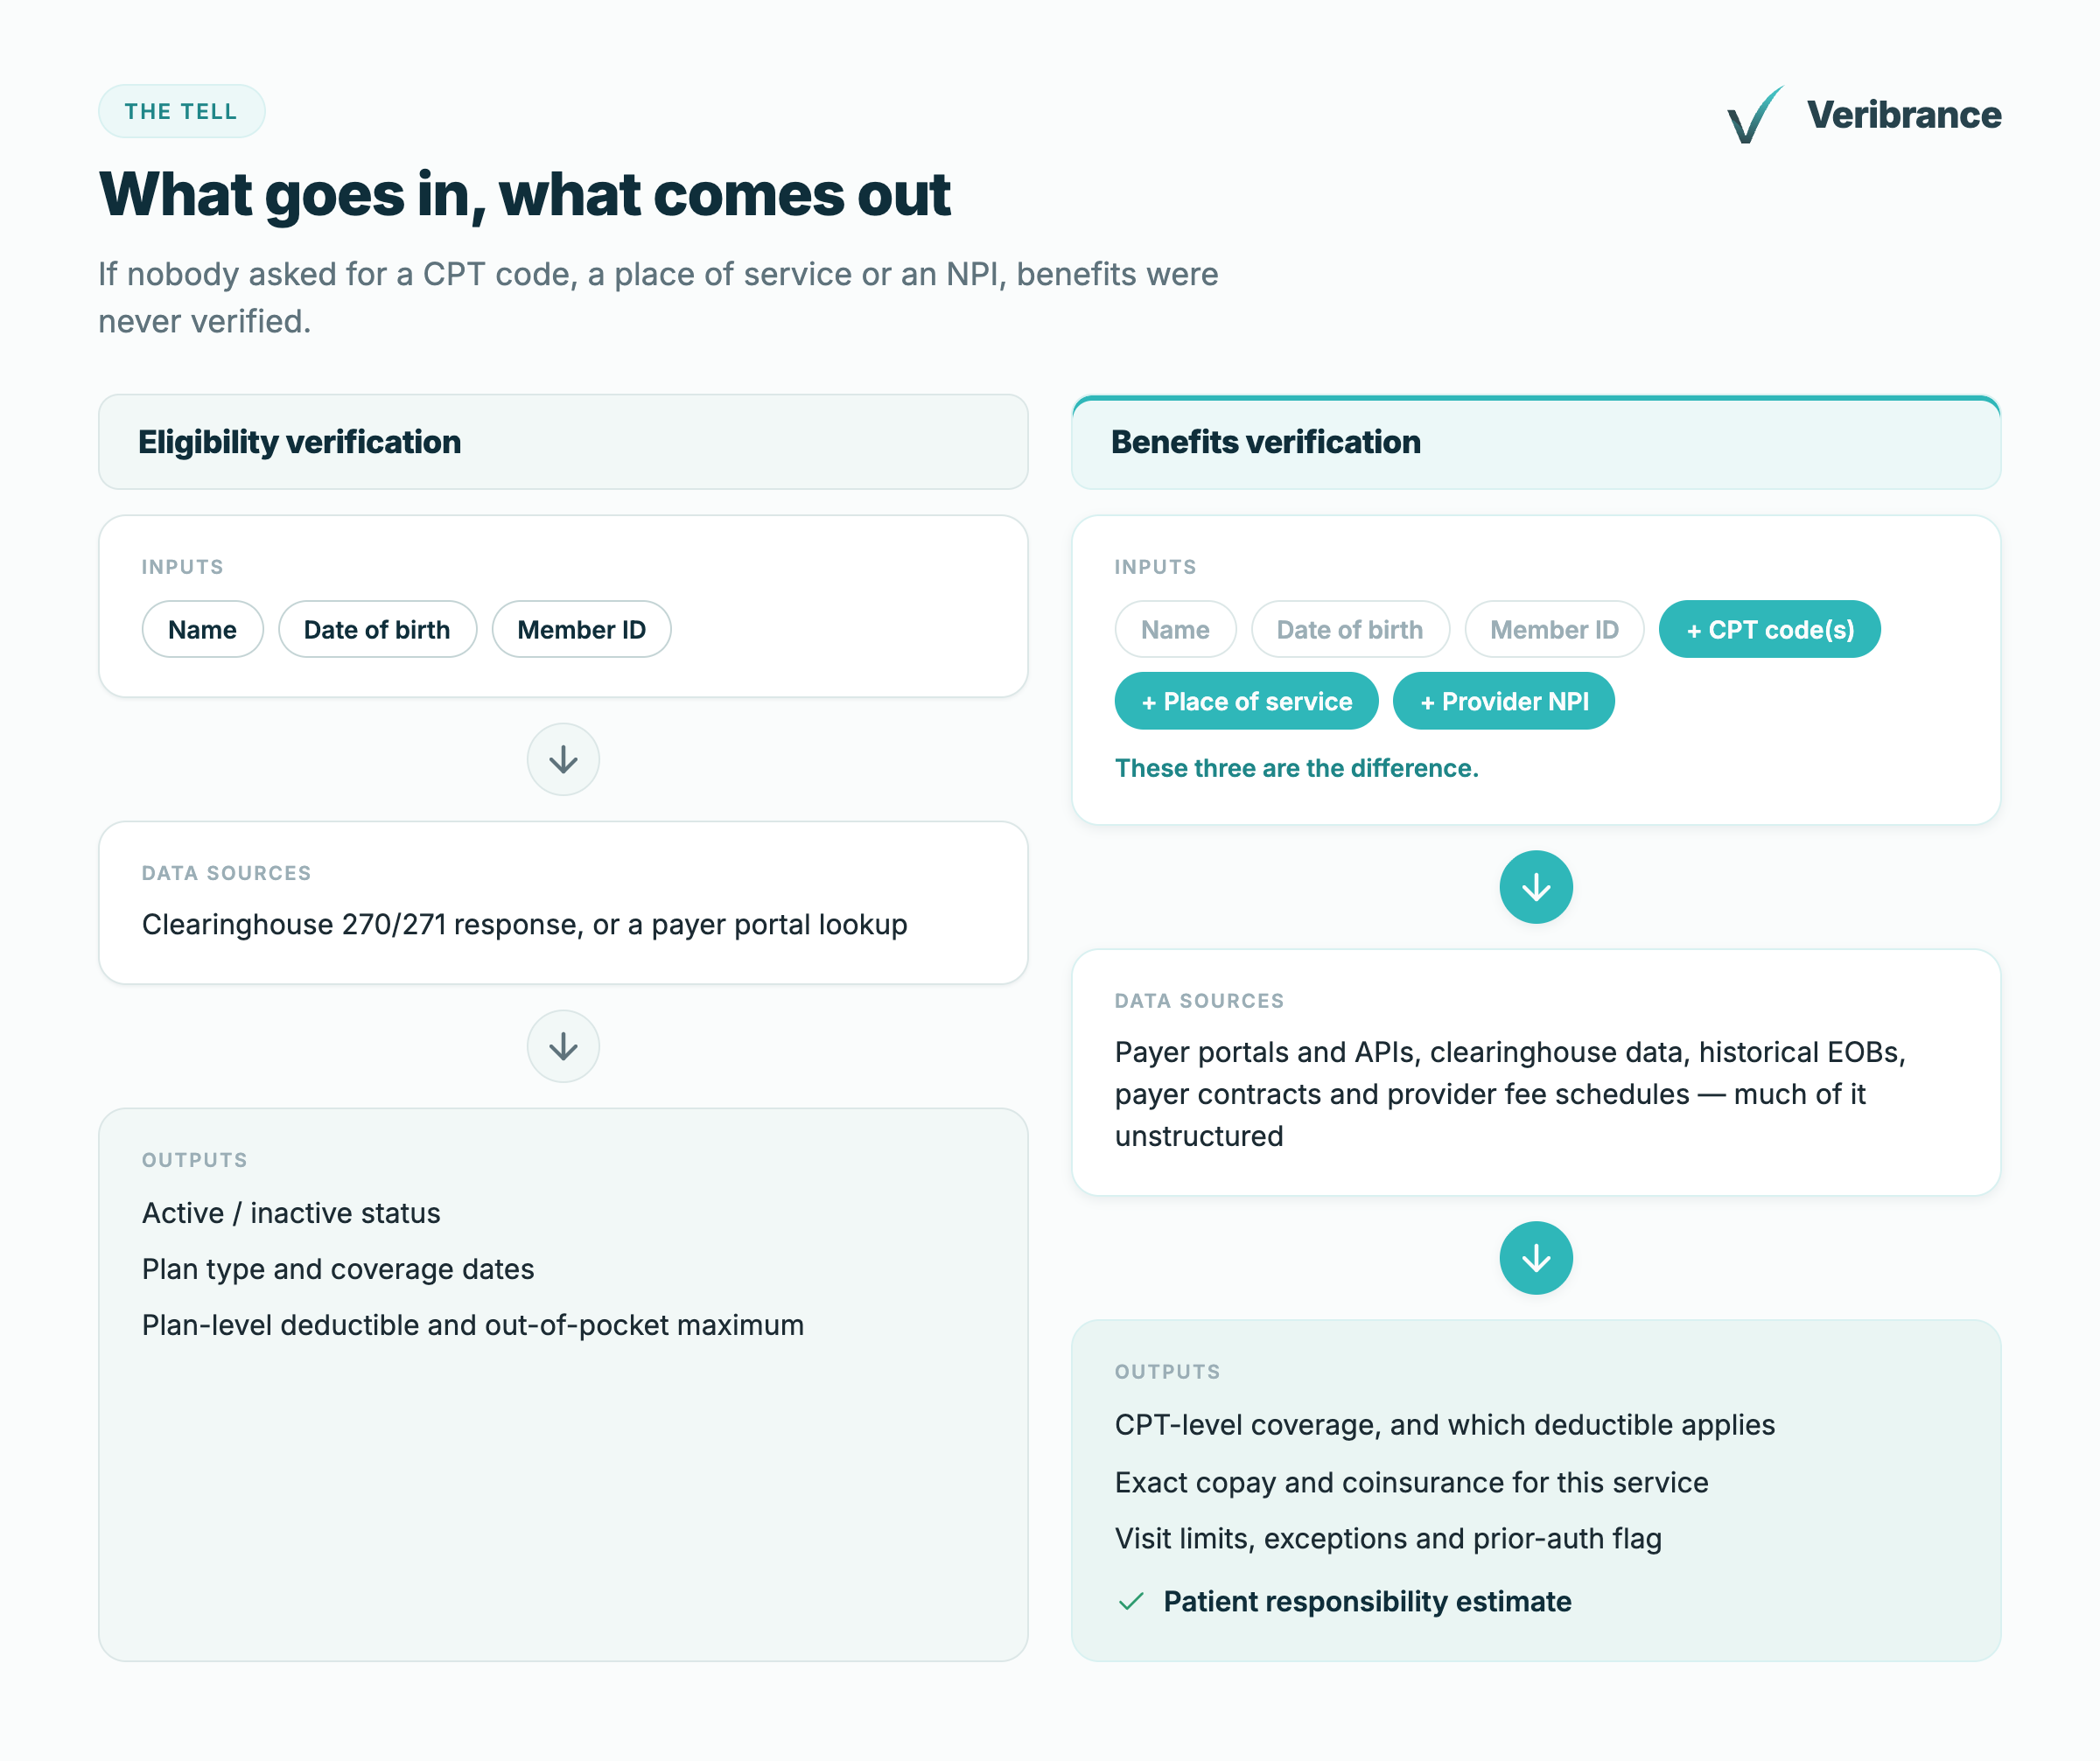This screenshot has height=1761, width=2100.
Task: Click the Veribrance checkmark logo icon
Action: coord(1755,115)
